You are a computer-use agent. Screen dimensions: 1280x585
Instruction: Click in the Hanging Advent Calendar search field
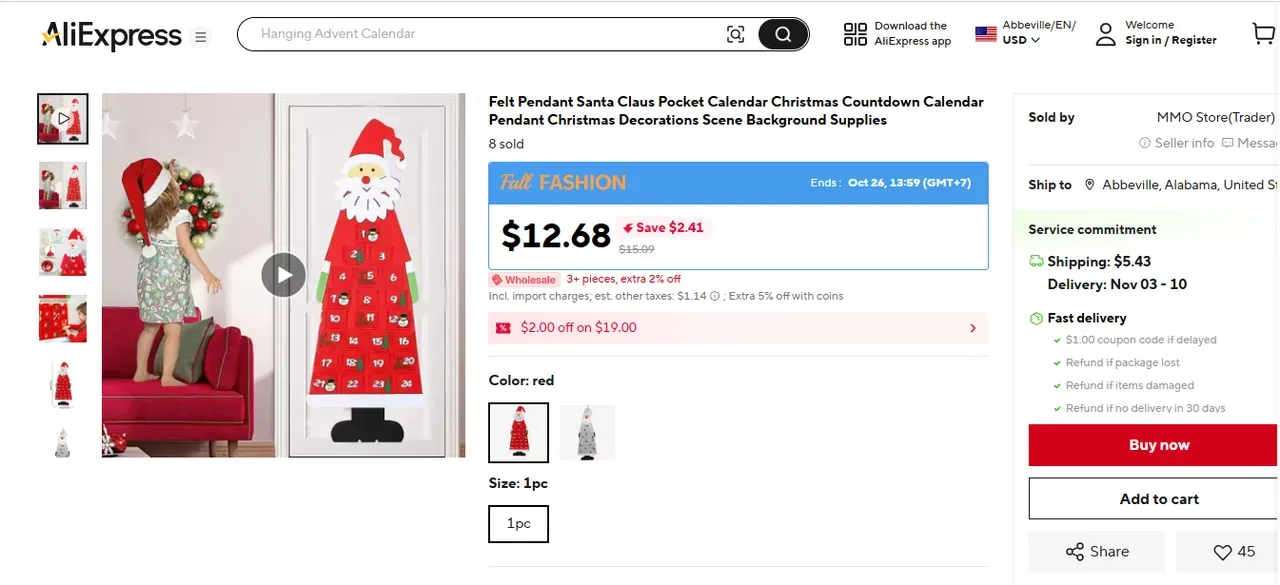pos(480,34)
